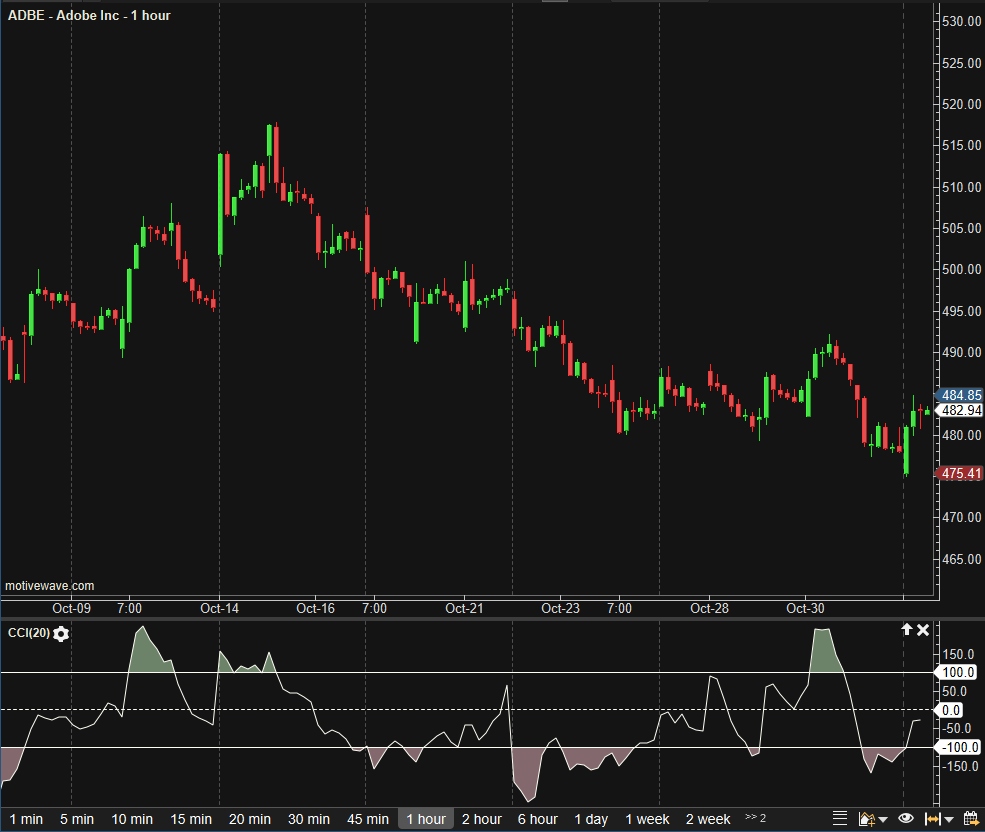This screenshot has height=832, width=985.
Task: Switch to the 1 min timeframe
Action: tap(25, 819)
